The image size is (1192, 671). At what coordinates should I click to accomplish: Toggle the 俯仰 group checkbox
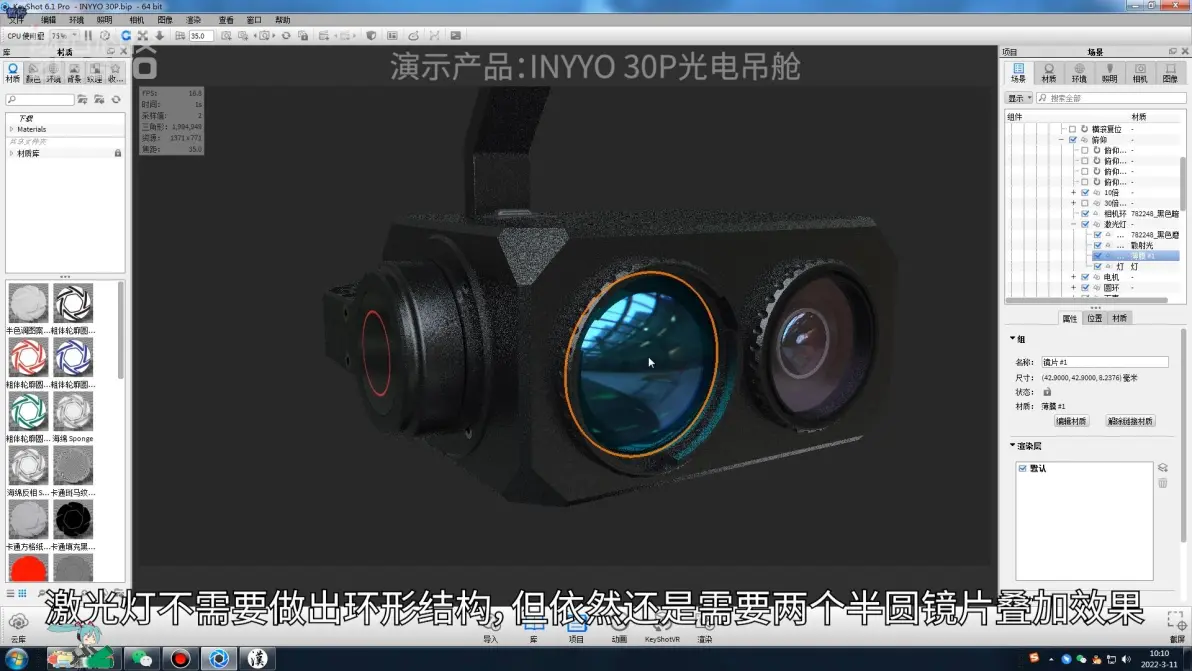point(1073,140)
